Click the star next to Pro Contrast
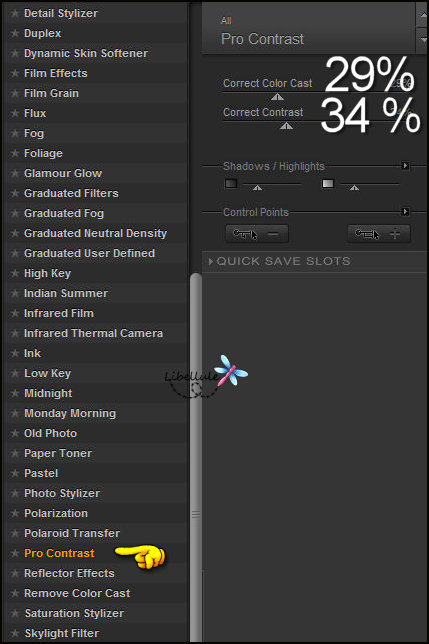 pyautogui.click(x=15, y=553)
